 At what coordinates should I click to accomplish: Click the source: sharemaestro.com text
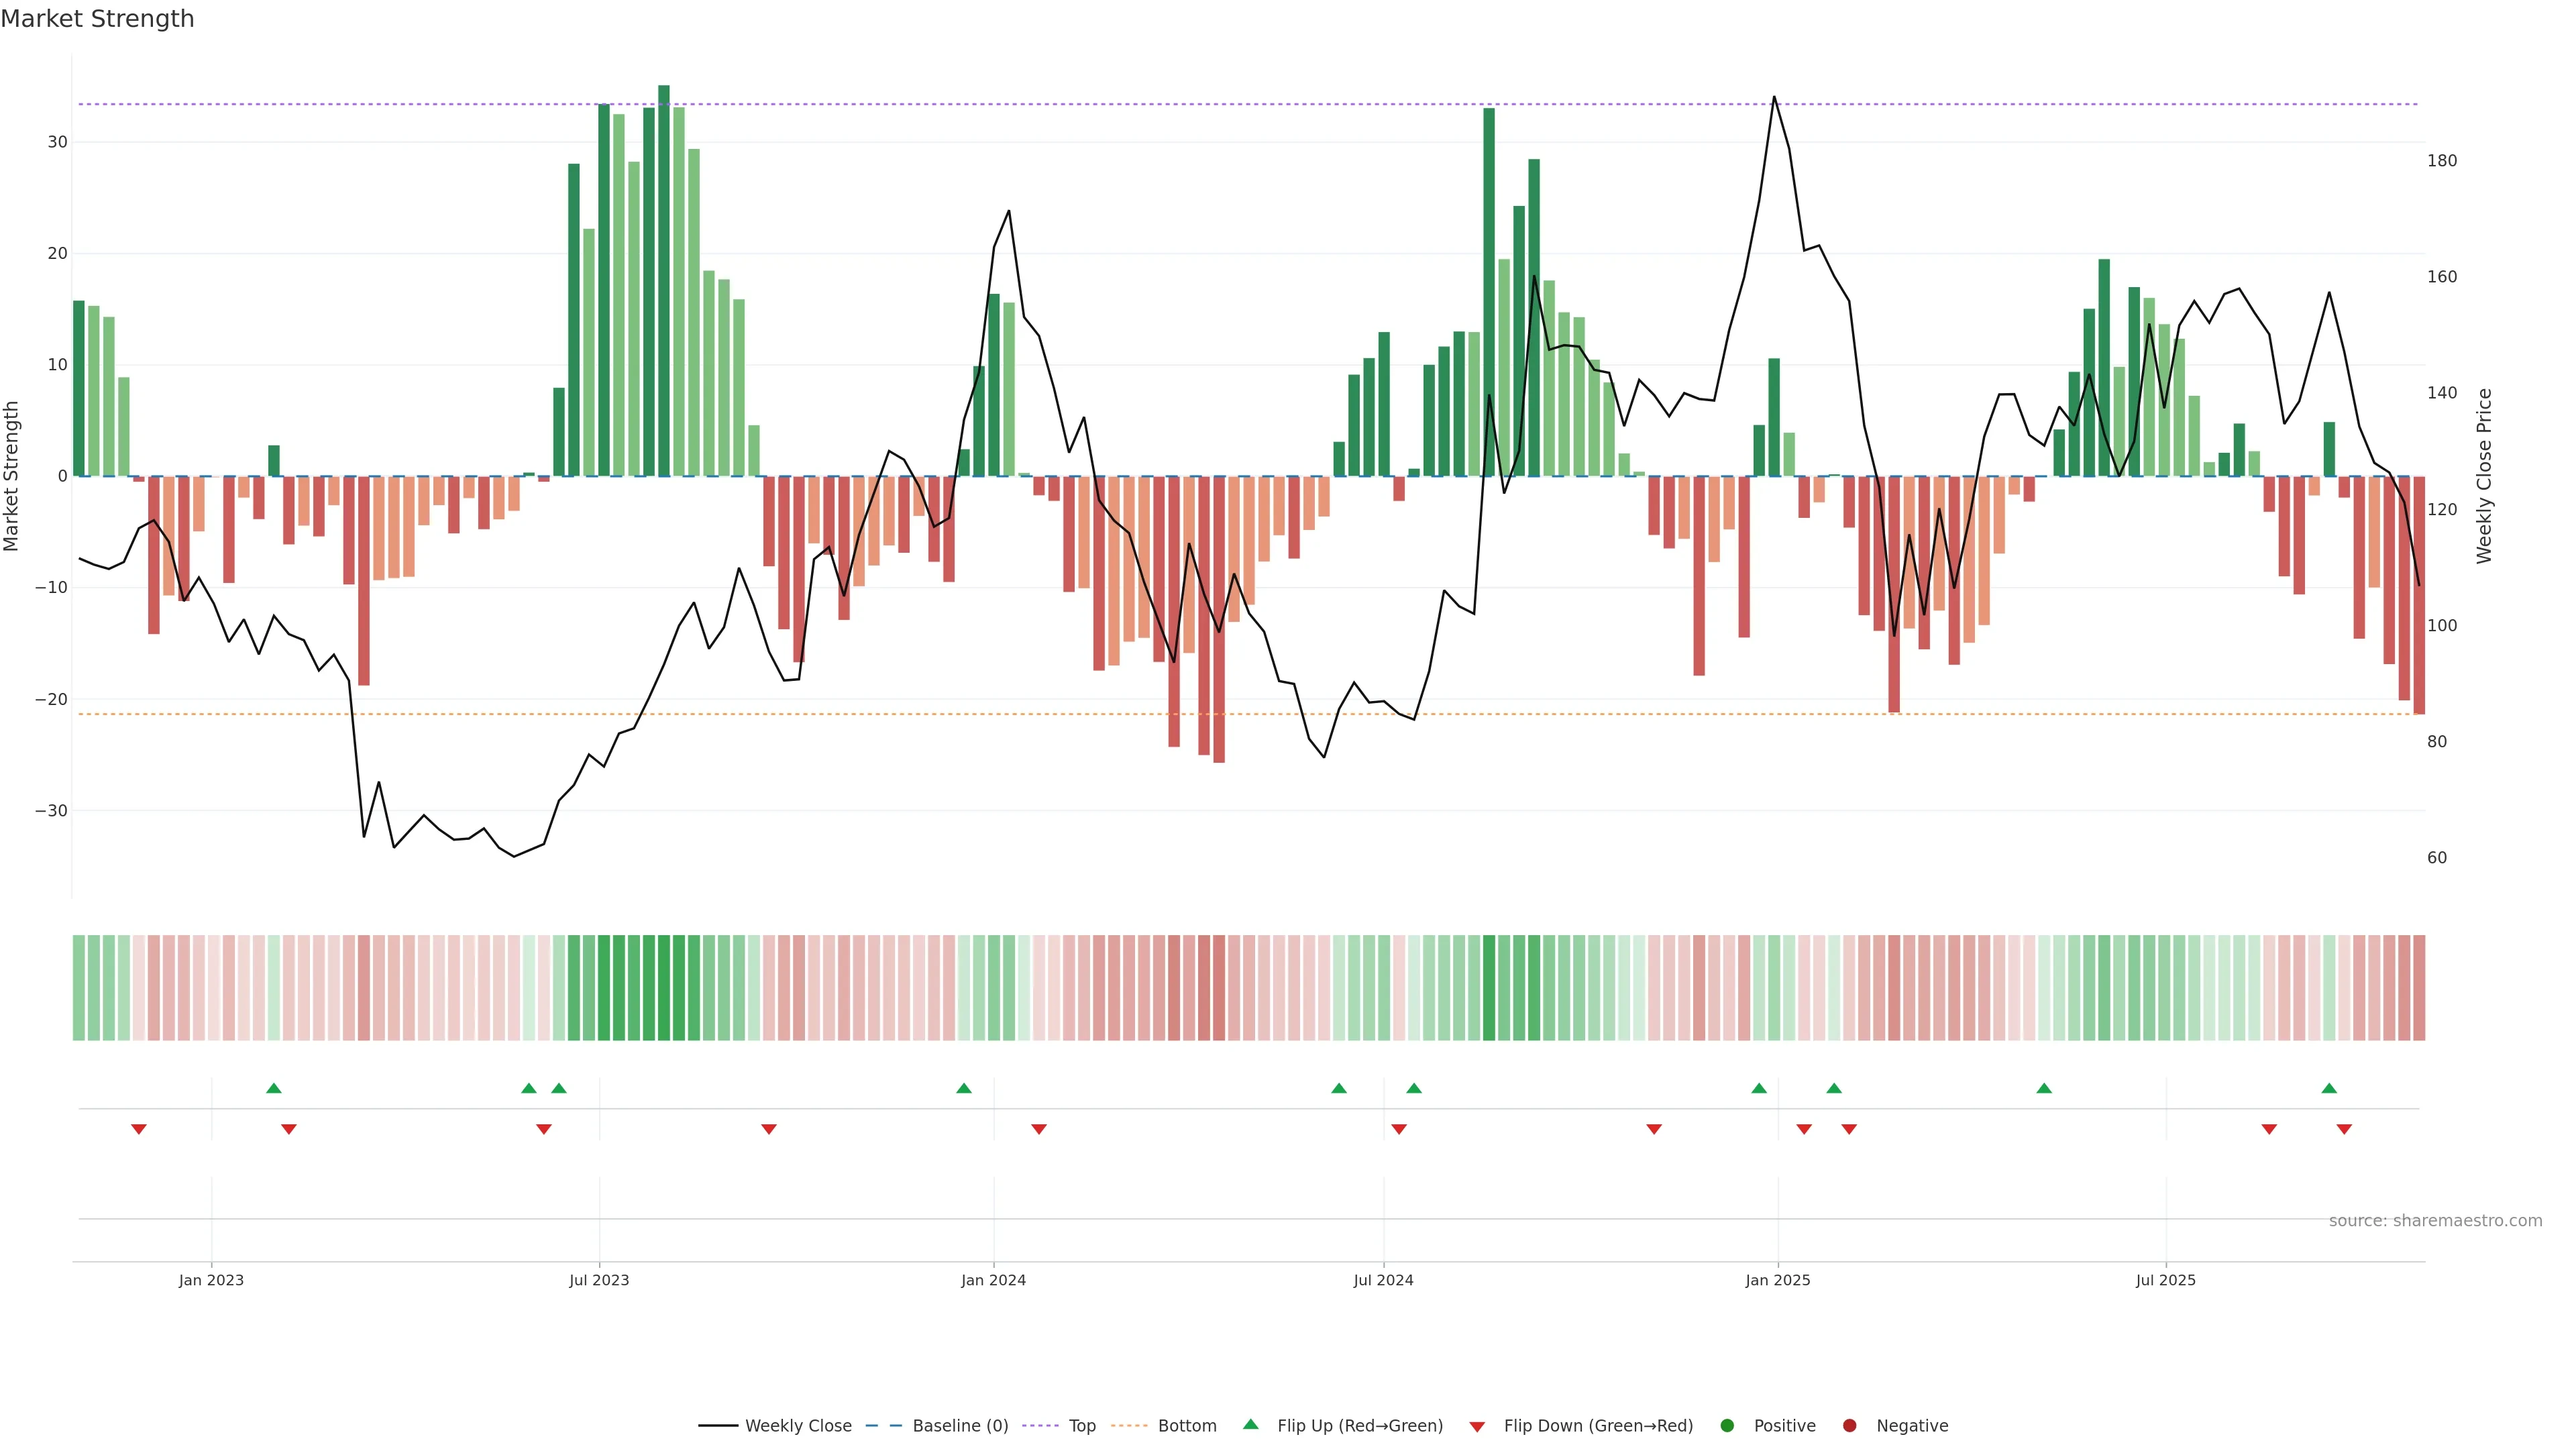click(2435, 1220)
